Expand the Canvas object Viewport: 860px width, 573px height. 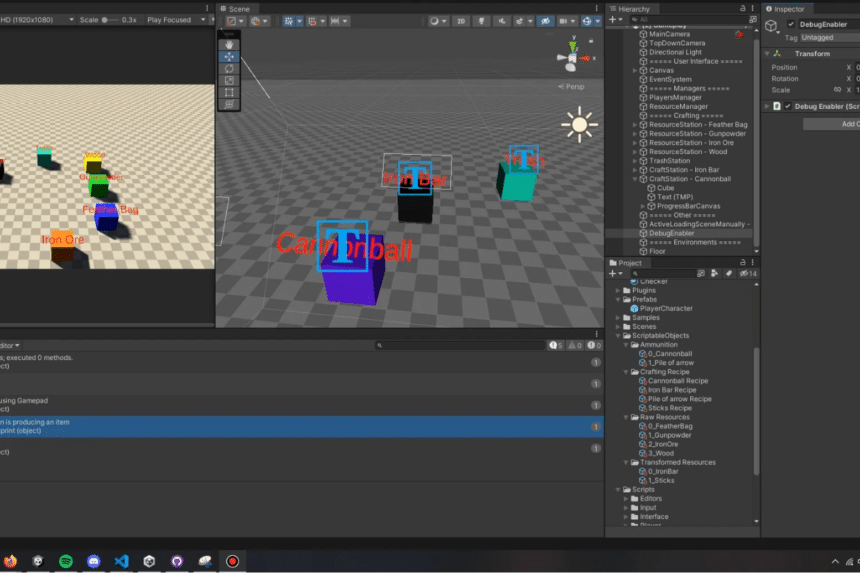pyautogui.click(x=635, y=70)
